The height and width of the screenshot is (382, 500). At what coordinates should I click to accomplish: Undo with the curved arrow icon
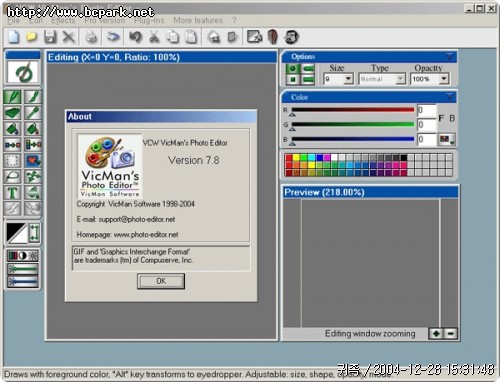(x=135, y=36)
